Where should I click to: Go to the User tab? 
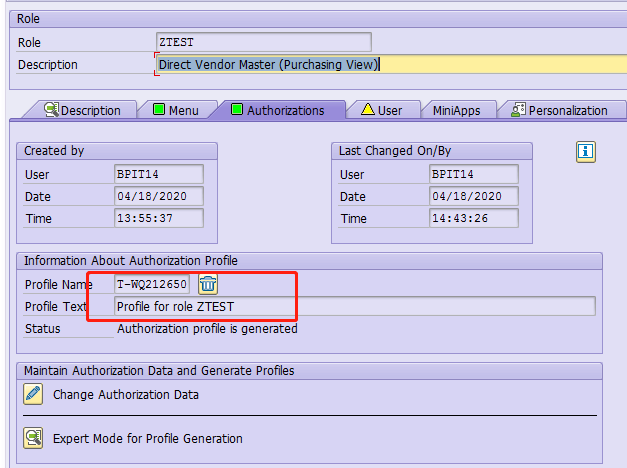pos(382,110)
